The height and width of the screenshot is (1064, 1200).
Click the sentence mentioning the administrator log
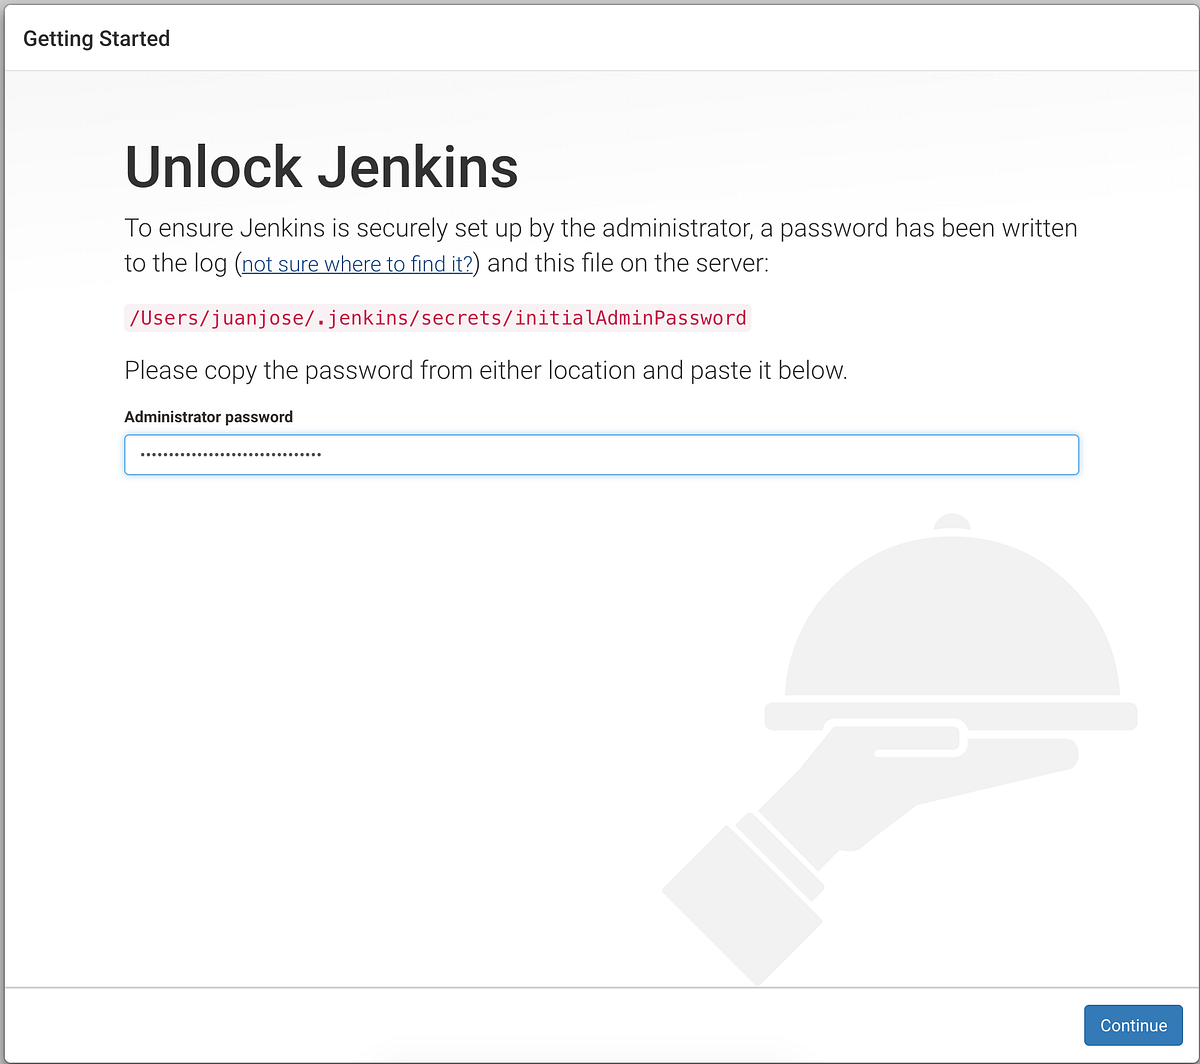click(600, 228)
